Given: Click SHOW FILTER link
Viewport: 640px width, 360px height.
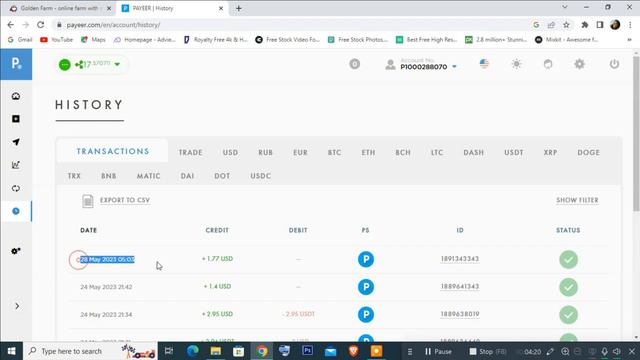Looking at the screenshot, I should (x=577, y=200).
